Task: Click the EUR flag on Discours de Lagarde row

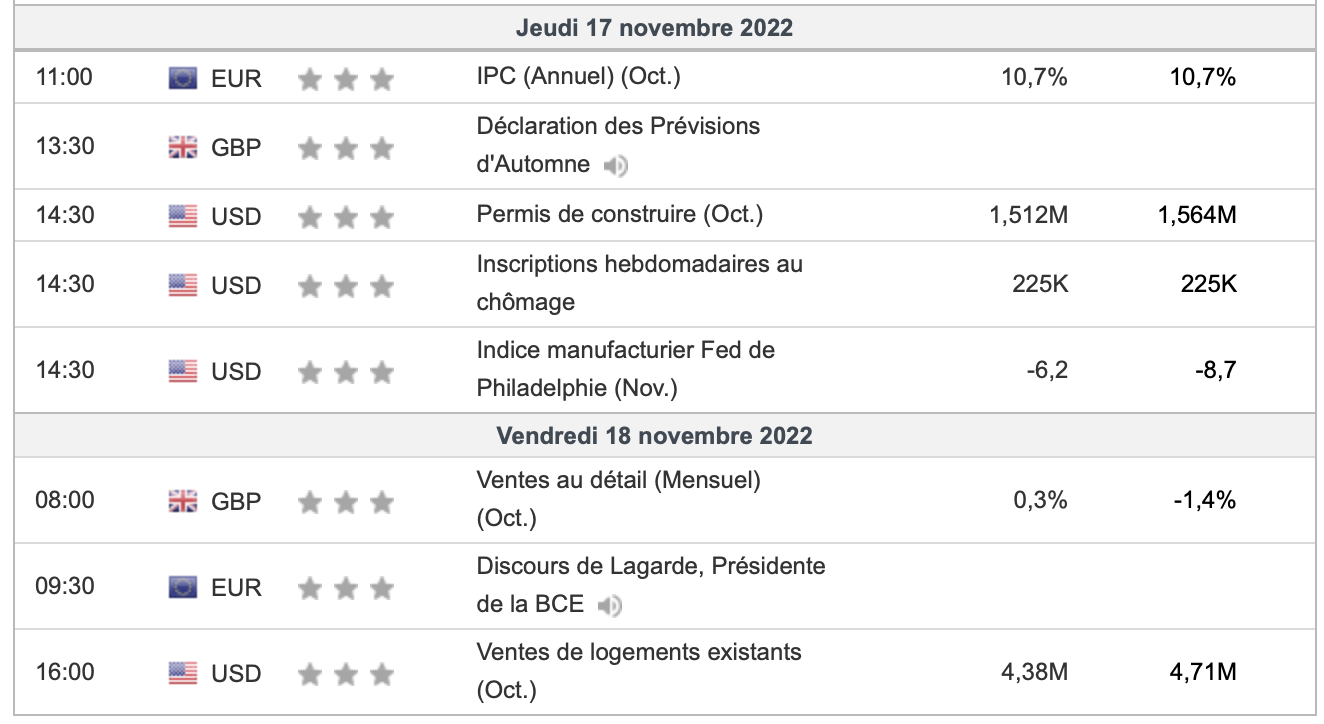Action: tap(183, 587)
